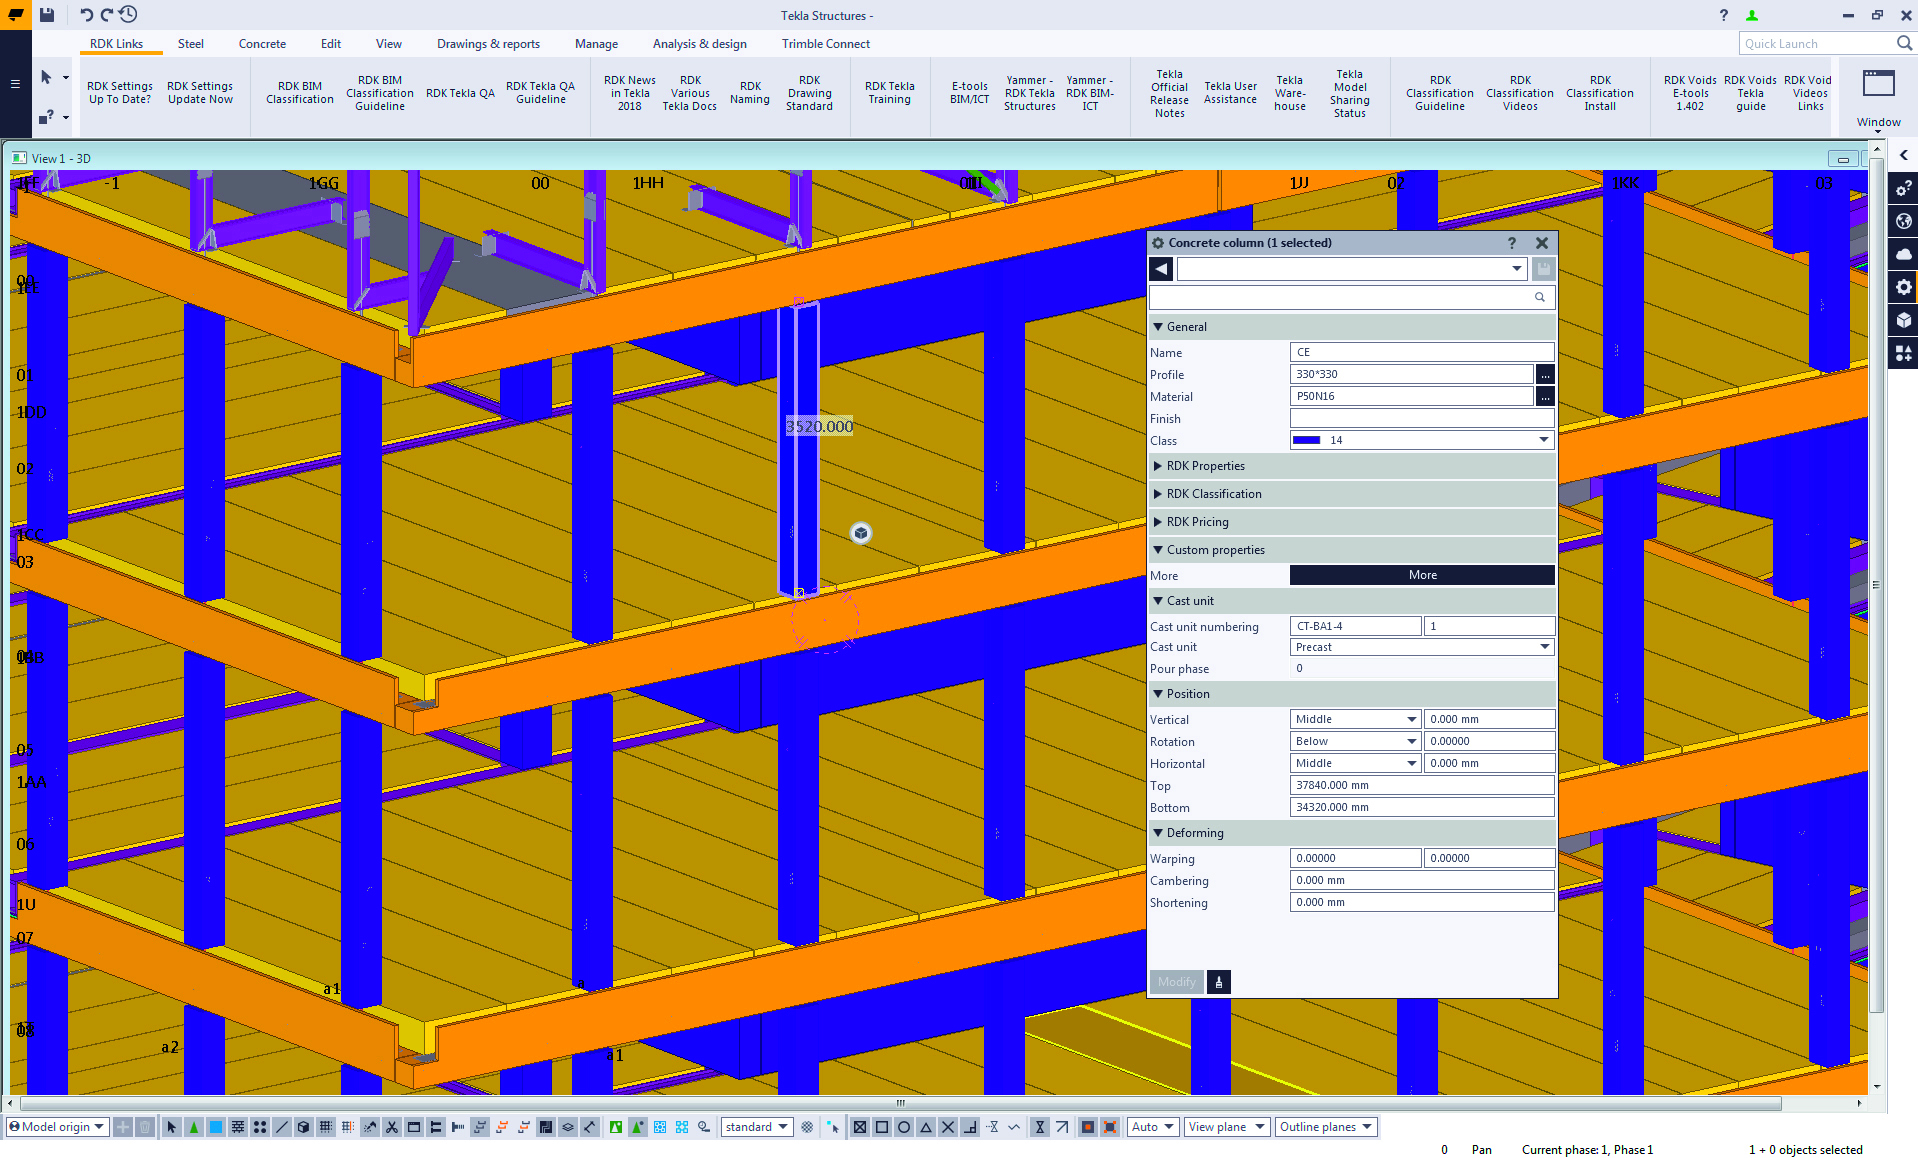
Task: Click the back arrow in property pane
Action: pos(1161,269)
